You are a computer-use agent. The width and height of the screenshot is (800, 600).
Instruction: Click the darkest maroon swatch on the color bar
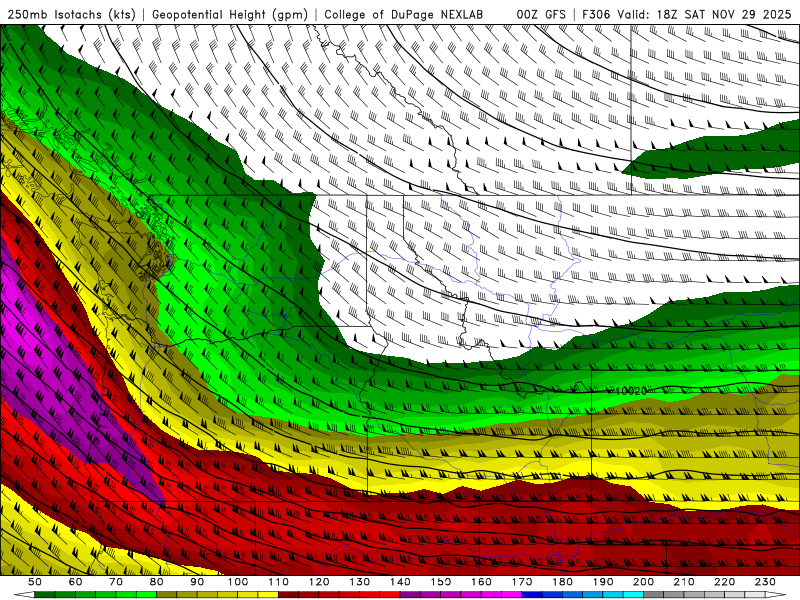pyautogui.click(x=288, y=594)
